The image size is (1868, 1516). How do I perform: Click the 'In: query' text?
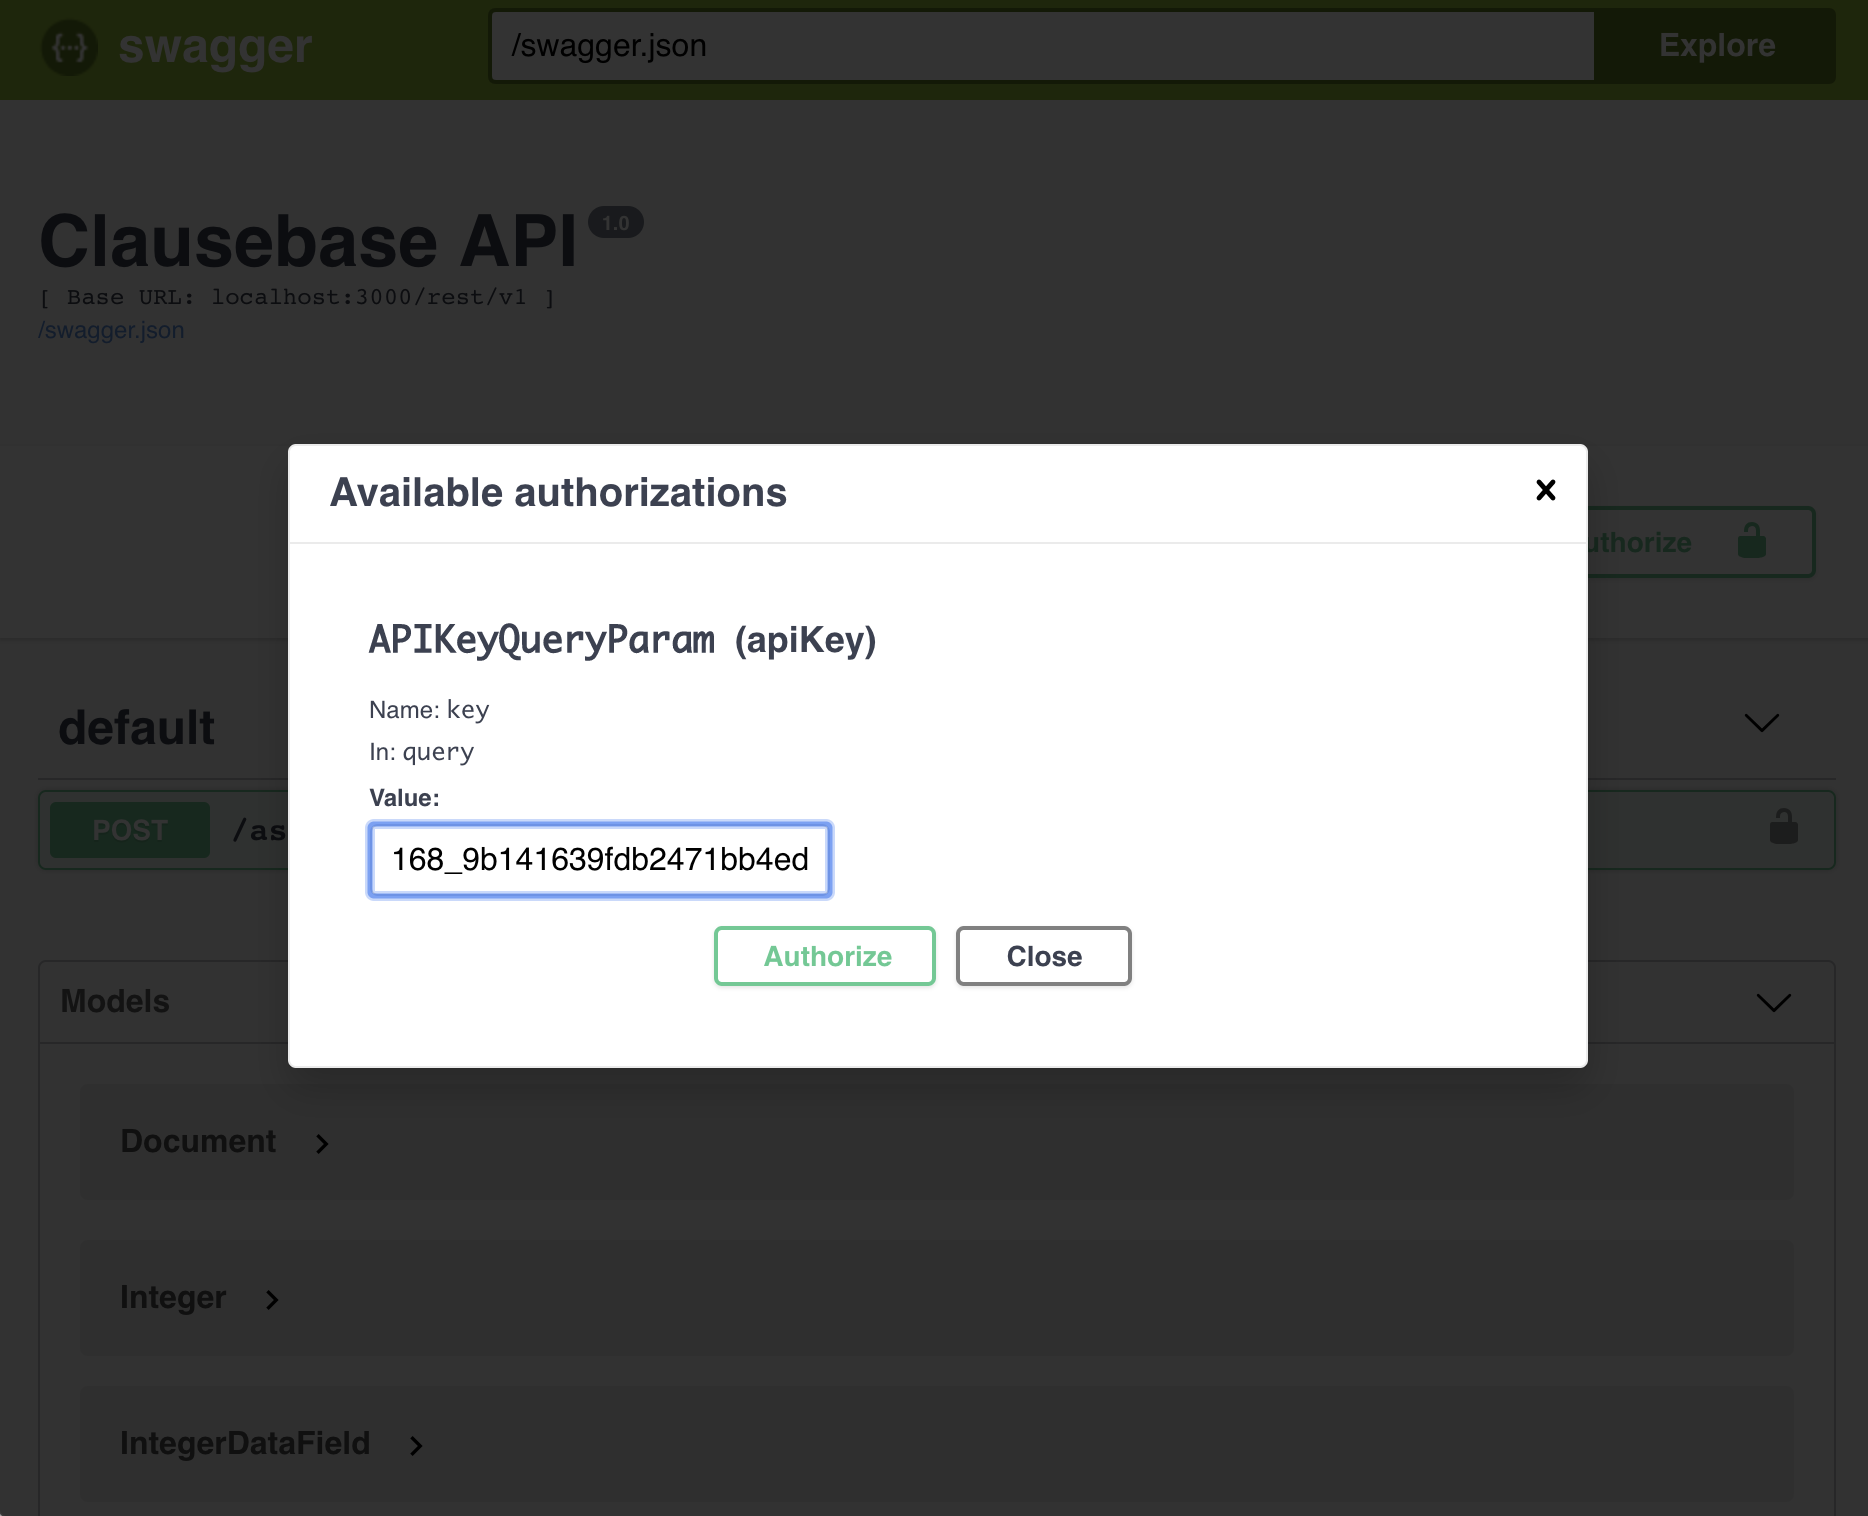coord(421,752)
